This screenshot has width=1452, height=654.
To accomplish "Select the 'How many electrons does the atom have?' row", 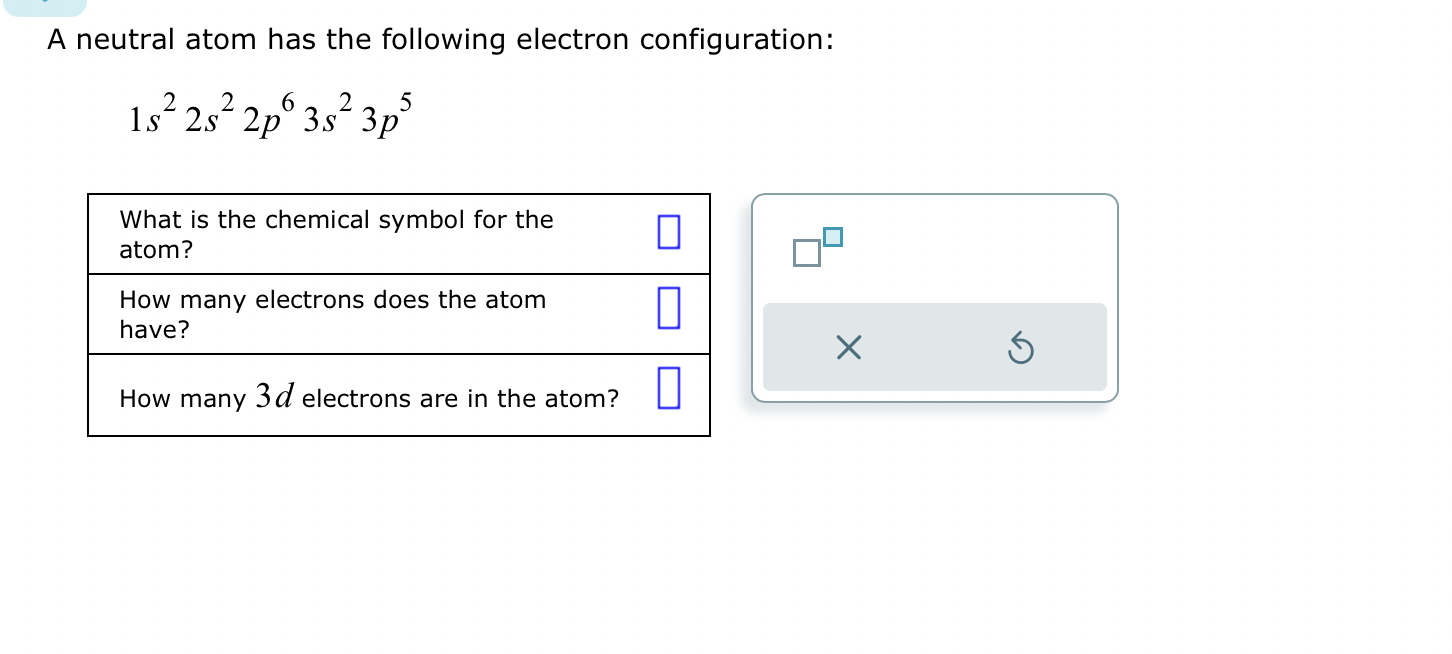I will (333, 314).
